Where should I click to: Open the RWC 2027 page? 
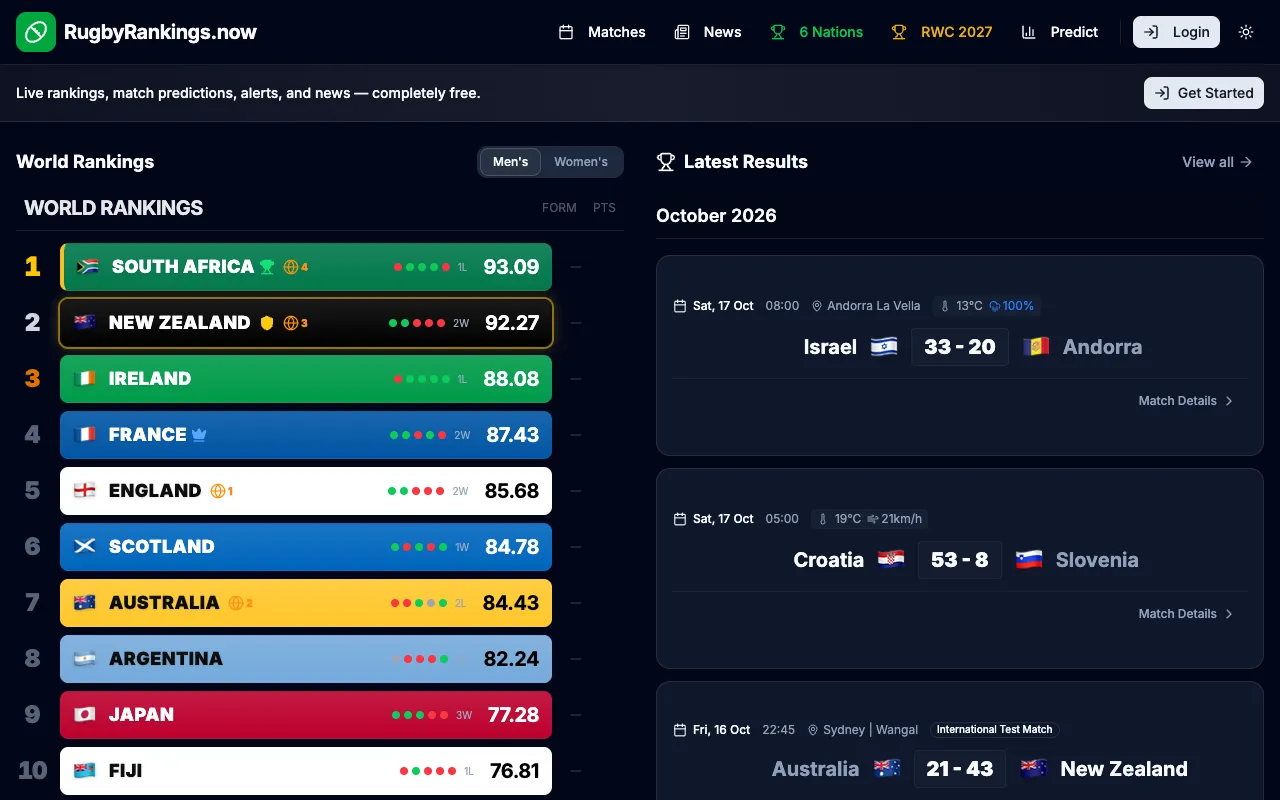942,32
